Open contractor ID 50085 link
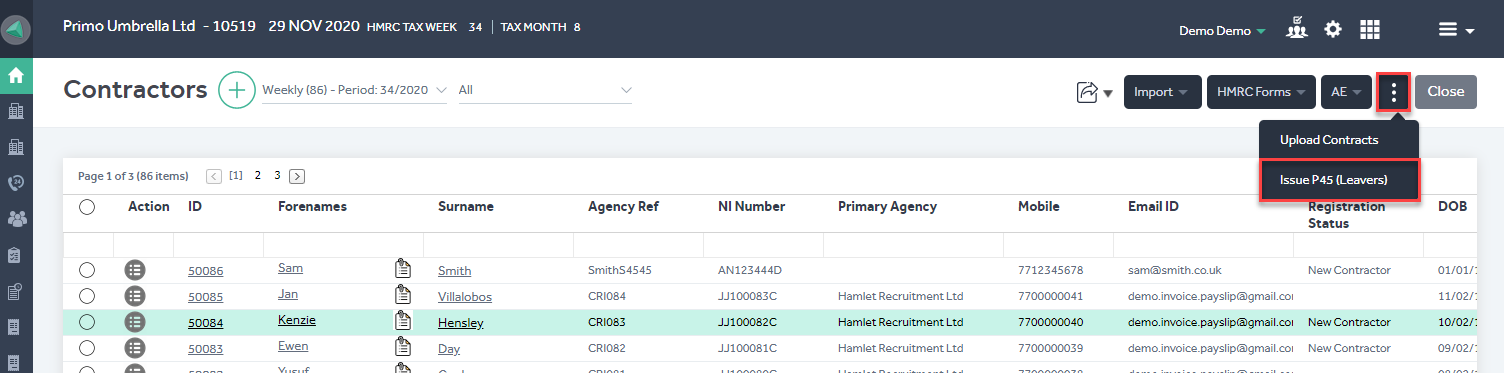 (x=205, y=297)
